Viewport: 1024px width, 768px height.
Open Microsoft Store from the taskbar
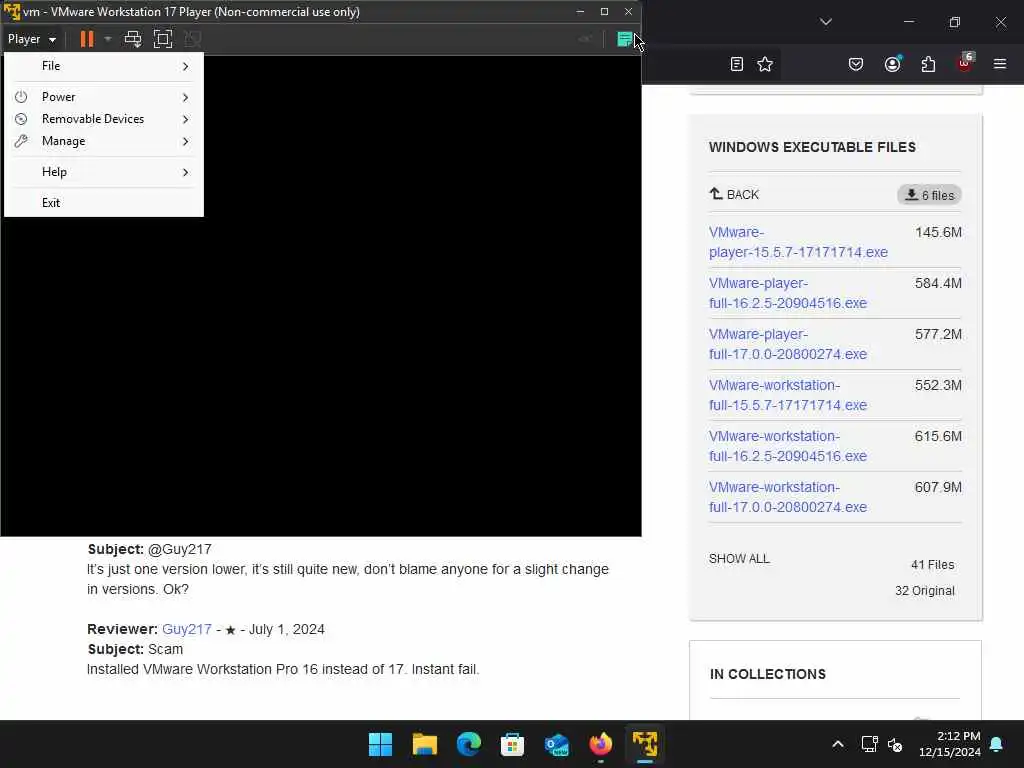[x=512, y=744]
